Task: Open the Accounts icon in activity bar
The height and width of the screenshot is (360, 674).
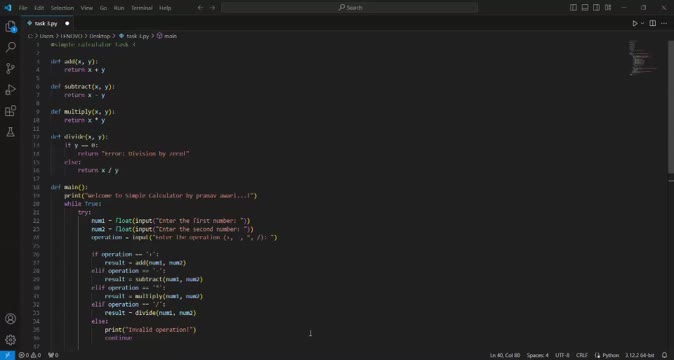Action: (x=10, y=319)
